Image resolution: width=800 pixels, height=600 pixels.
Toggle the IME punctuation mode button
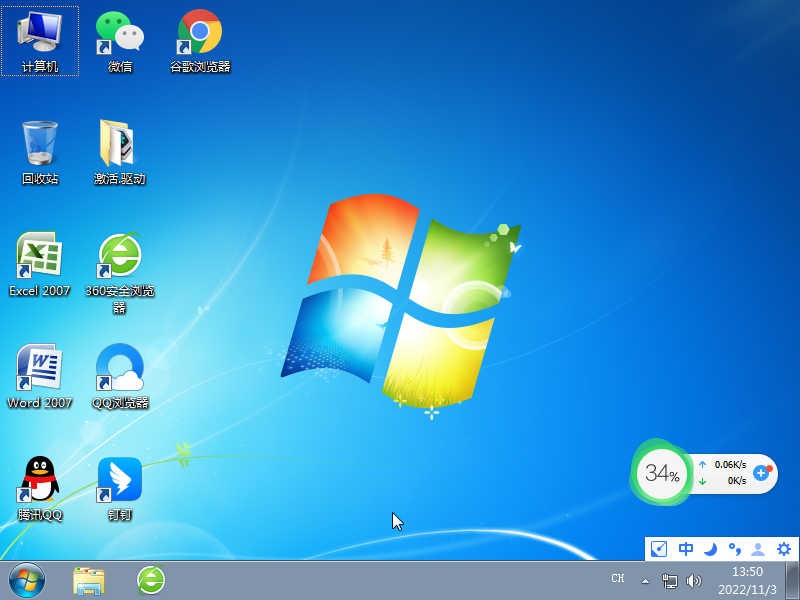(x=734, y=549)
